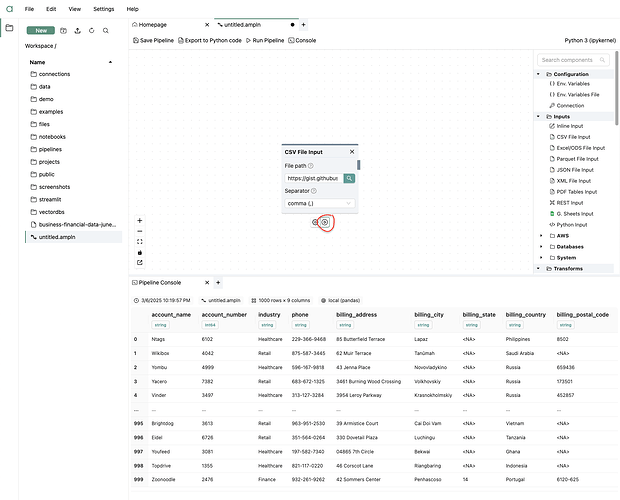Click the Amphi logo at top left
This screenshot has width=620, height=500.
tap(9, 9)
